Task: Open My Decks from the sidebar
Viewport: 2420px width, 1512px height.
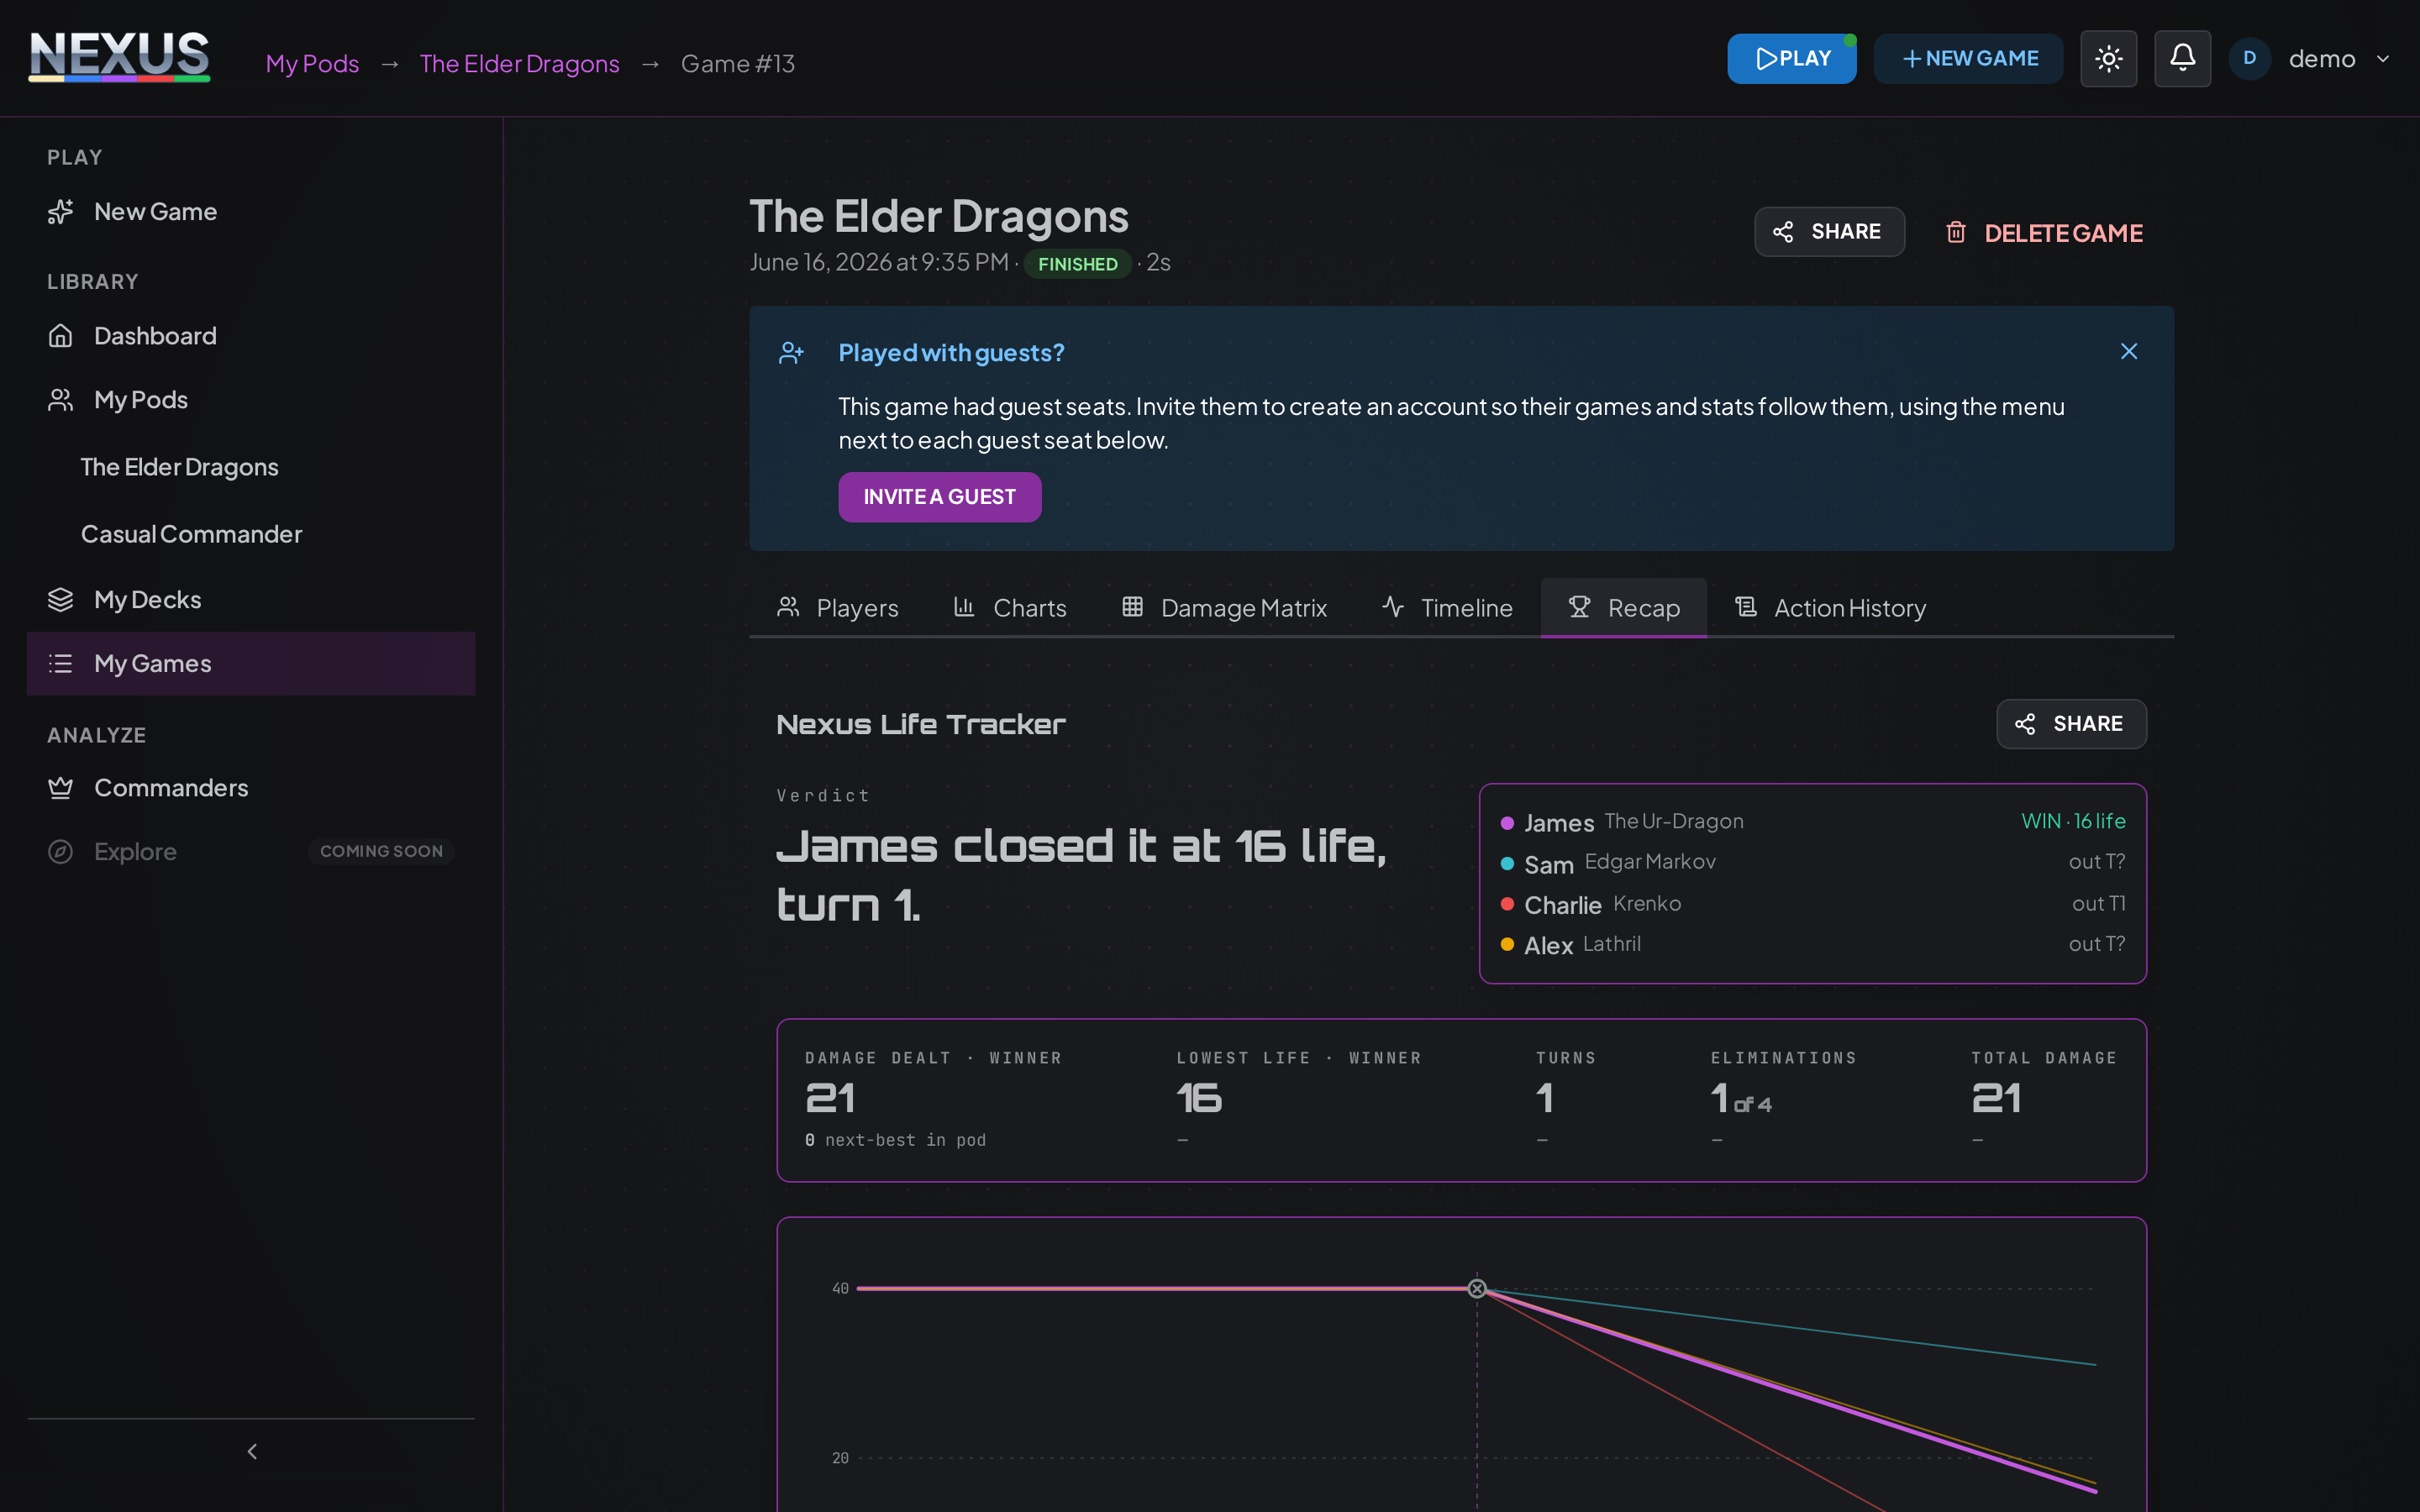Action: (x=250, y=600)
